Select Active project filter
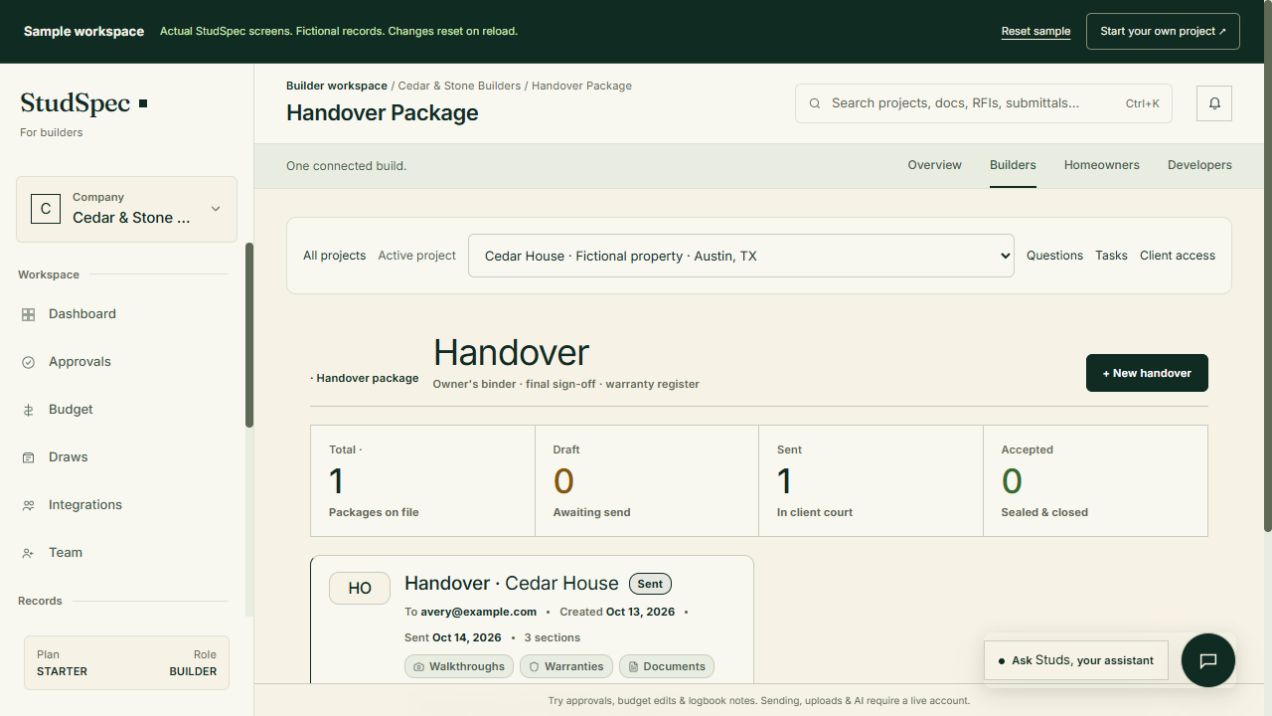 417,256
